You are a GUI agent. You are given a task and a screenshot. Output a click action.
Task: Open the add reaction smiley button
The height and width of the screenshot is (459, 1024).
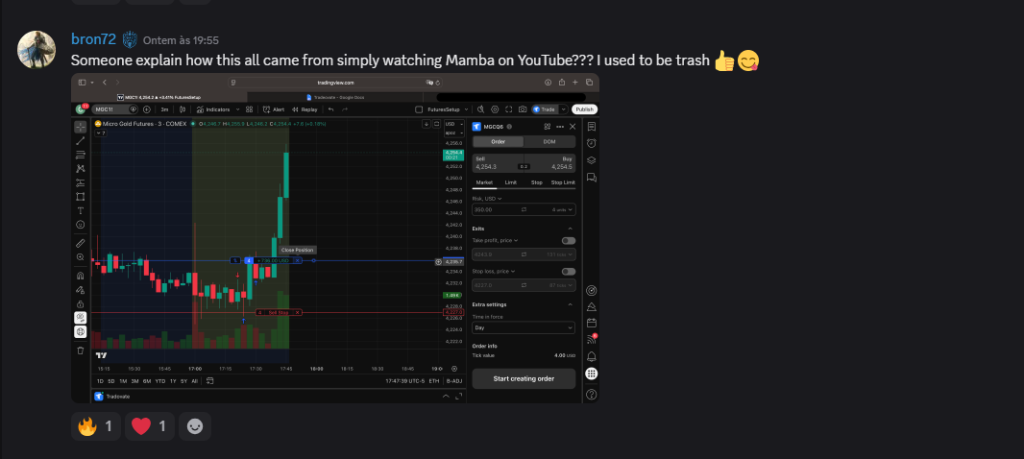click(195, 426)
